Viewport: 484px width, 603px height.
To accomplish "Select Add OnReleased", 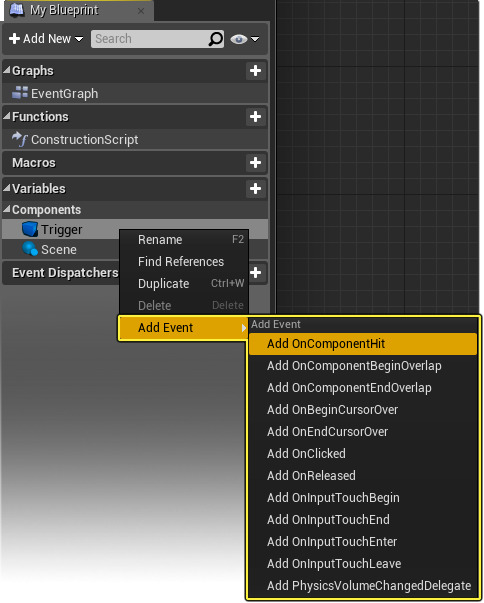I will (363, 476).
